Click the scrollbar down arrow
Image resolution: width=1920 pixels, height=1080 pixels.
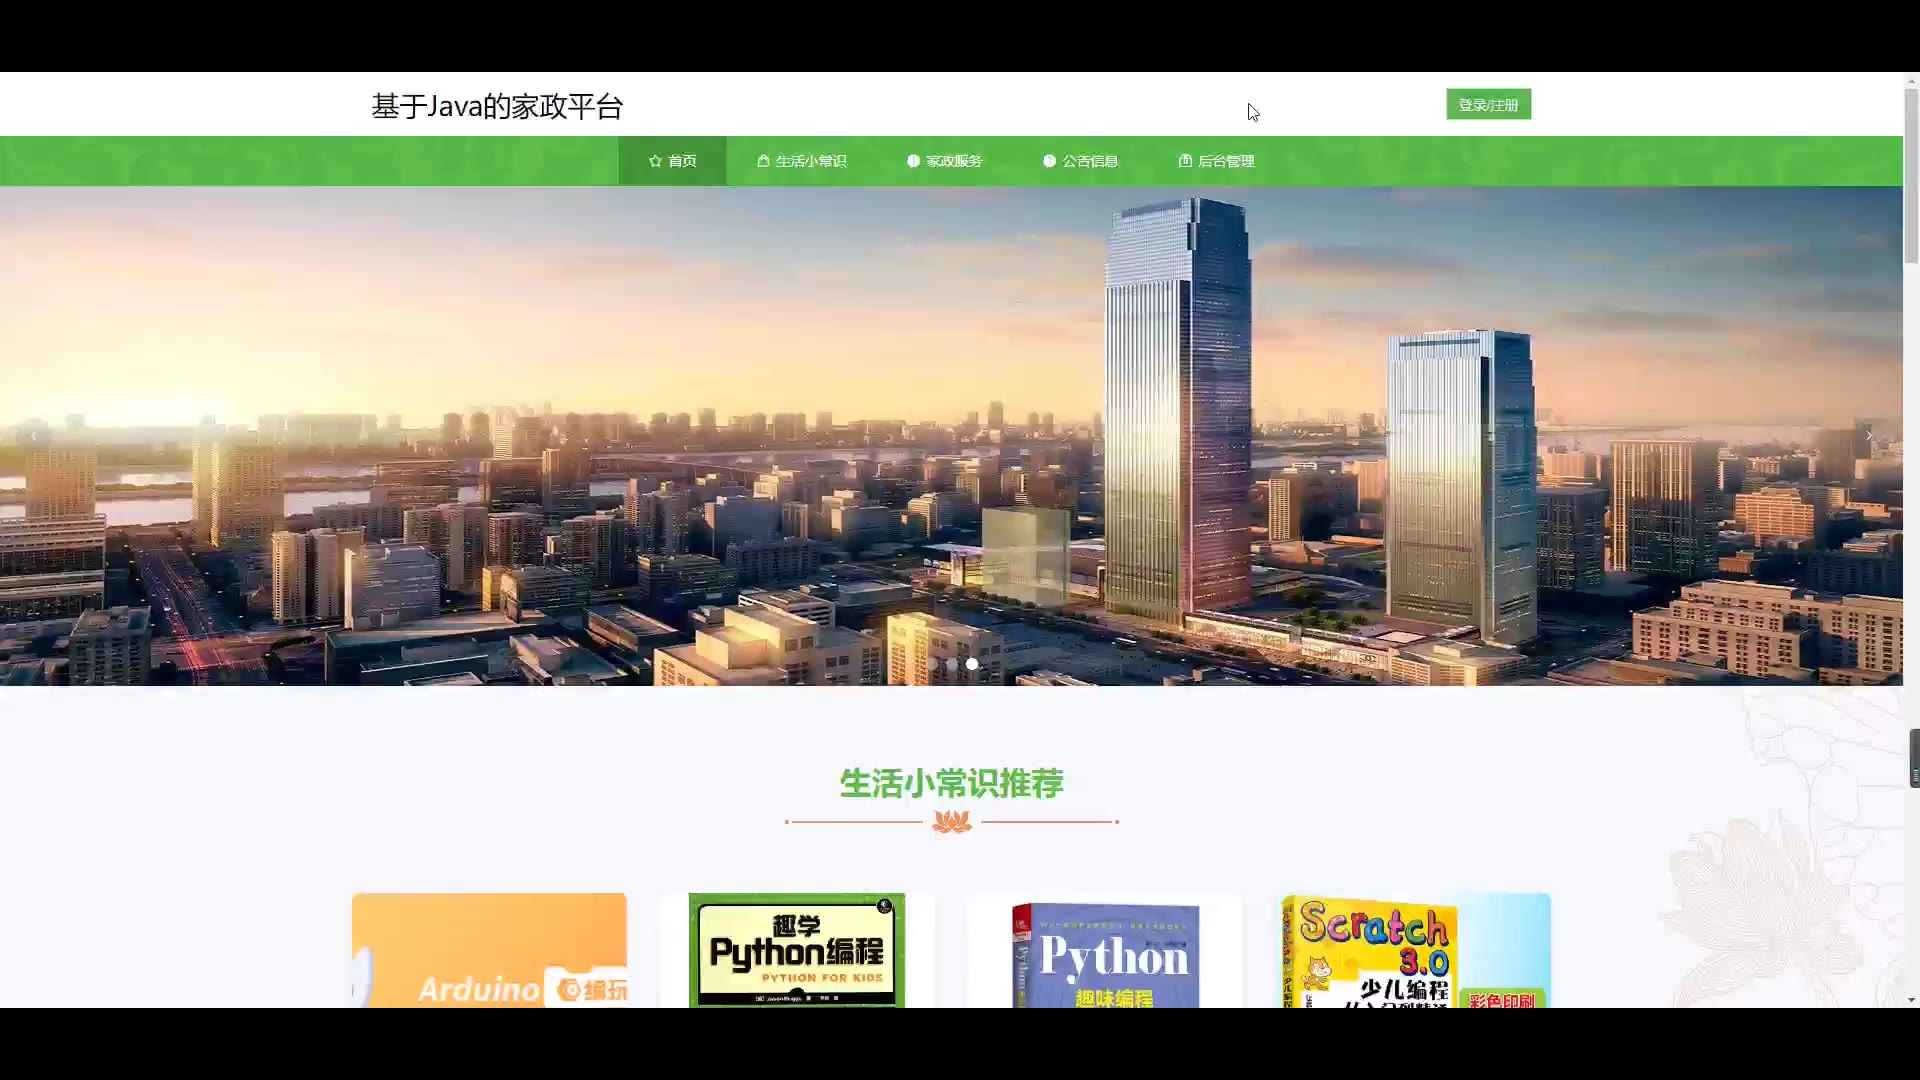1911,999
